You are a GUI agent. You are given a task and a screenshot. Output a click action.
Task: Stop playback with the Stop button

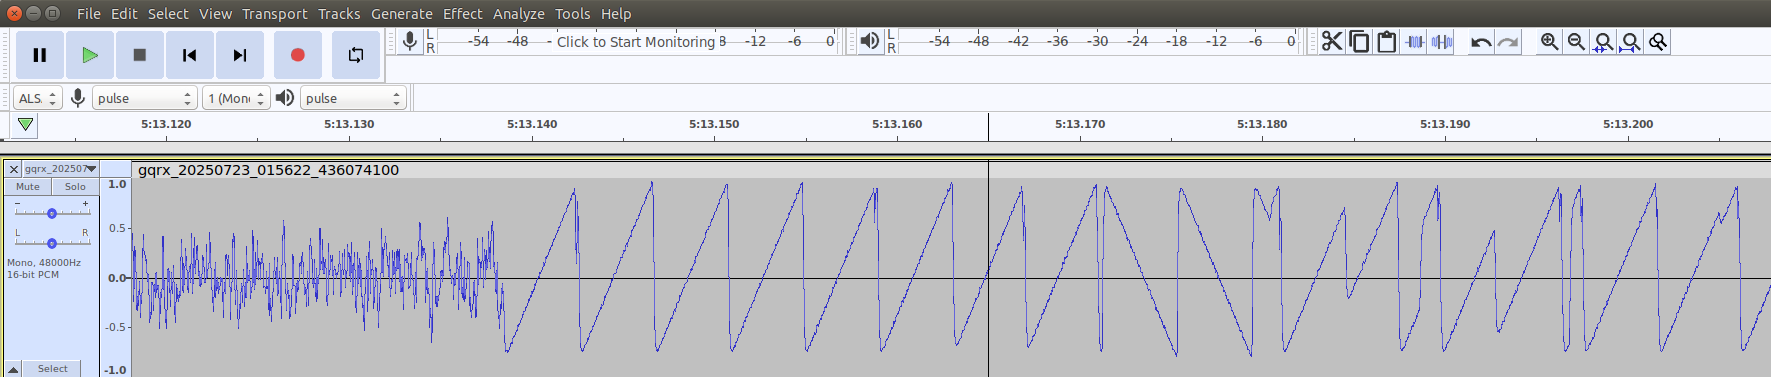(140, 55)
